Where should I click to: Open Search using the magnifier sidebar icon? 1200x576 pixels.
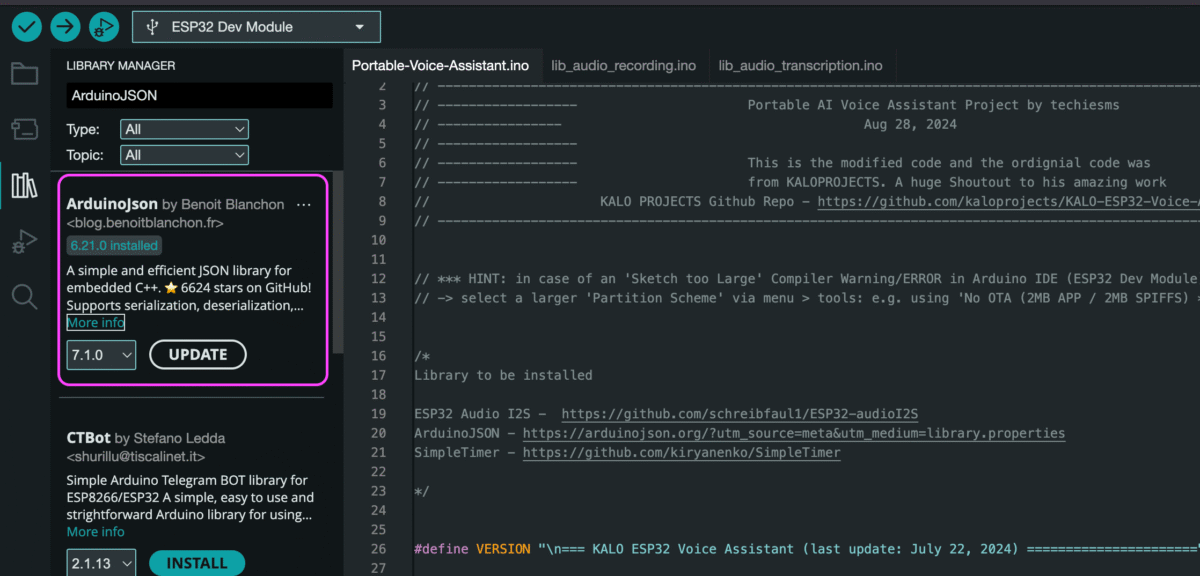coord(24,296)
